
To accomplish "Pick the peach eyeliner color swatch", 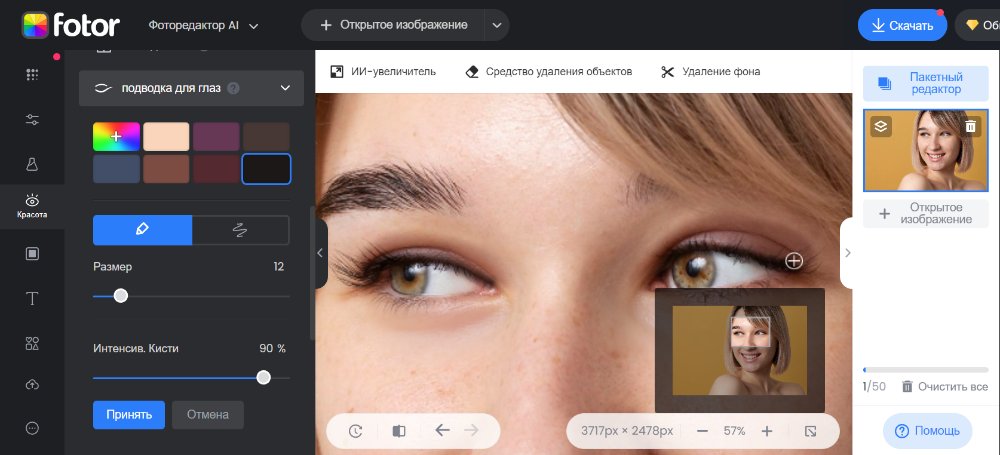I will [x=166, y=137].
